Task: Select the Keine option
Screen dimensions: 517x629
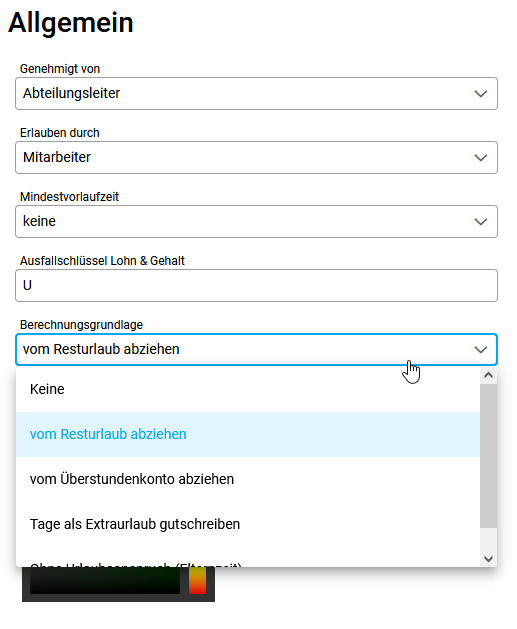Action: [x=248, y=389]
